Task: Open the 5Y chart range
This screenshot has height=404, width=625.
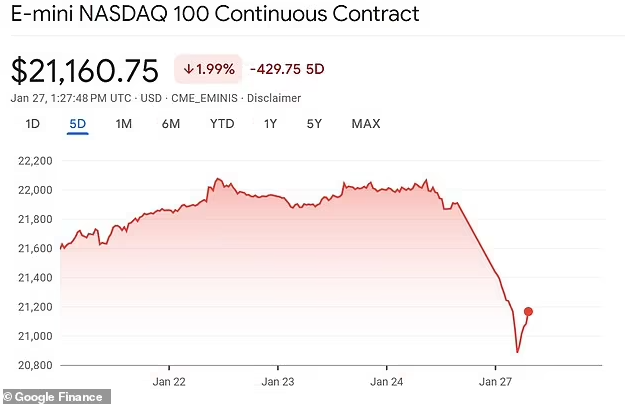Action: pyautogui.click(x=314, y=124)
